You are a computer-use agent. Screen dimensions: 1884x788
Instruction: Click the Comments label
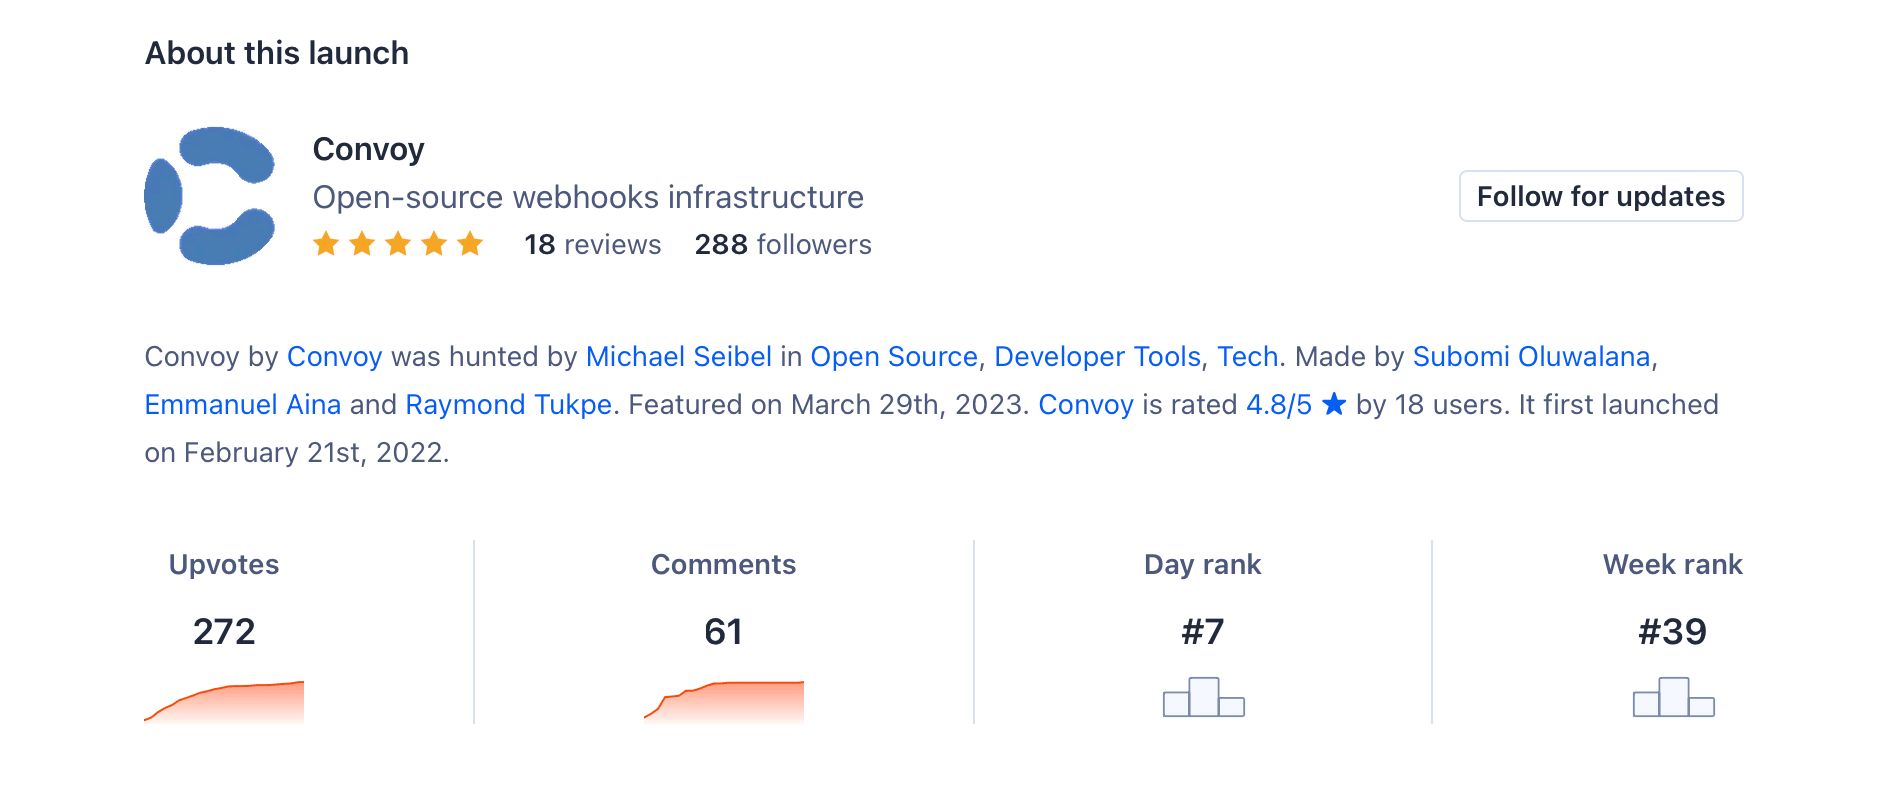point(724,564)
